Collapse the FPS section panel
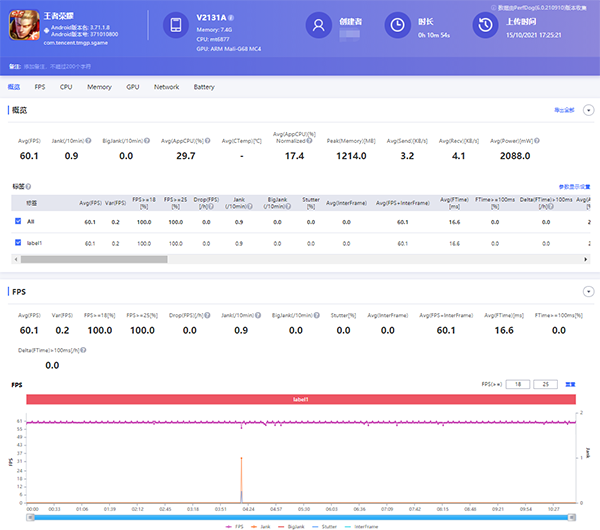Viewport: 600px width, 530px height. pos(587,291)
